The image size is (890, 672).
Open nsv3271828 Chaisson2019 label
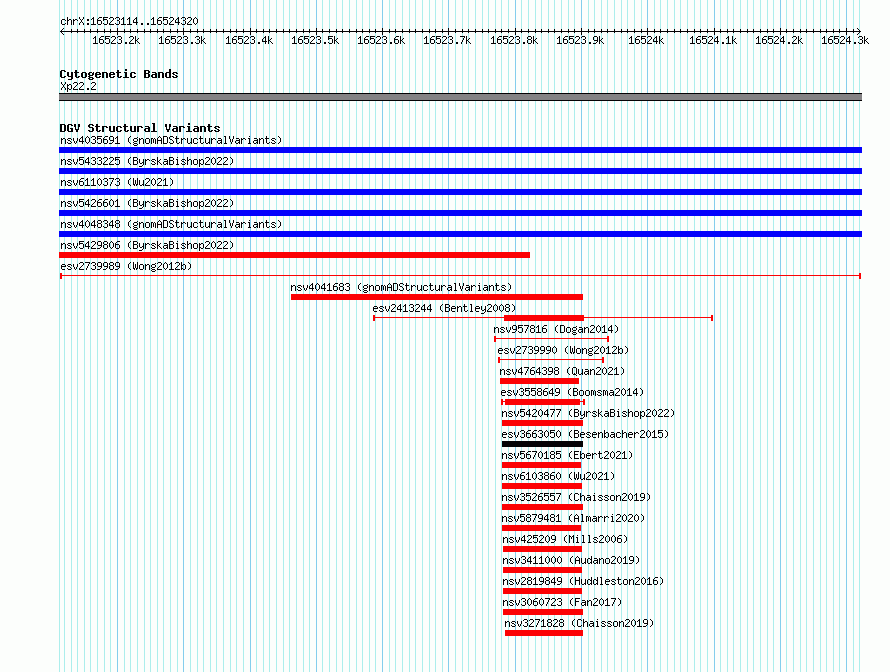(x=579, y=623)
